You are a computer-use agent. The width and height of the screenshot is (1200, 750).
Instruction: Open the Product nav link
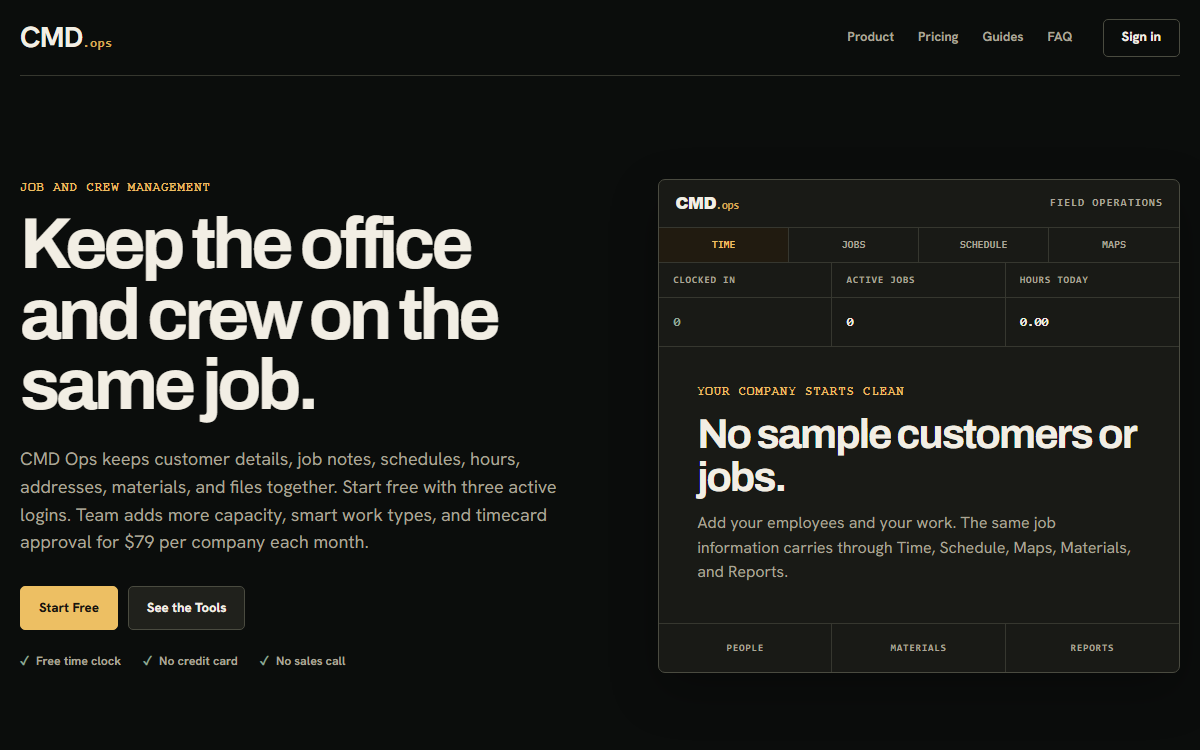tap(870, 37)
